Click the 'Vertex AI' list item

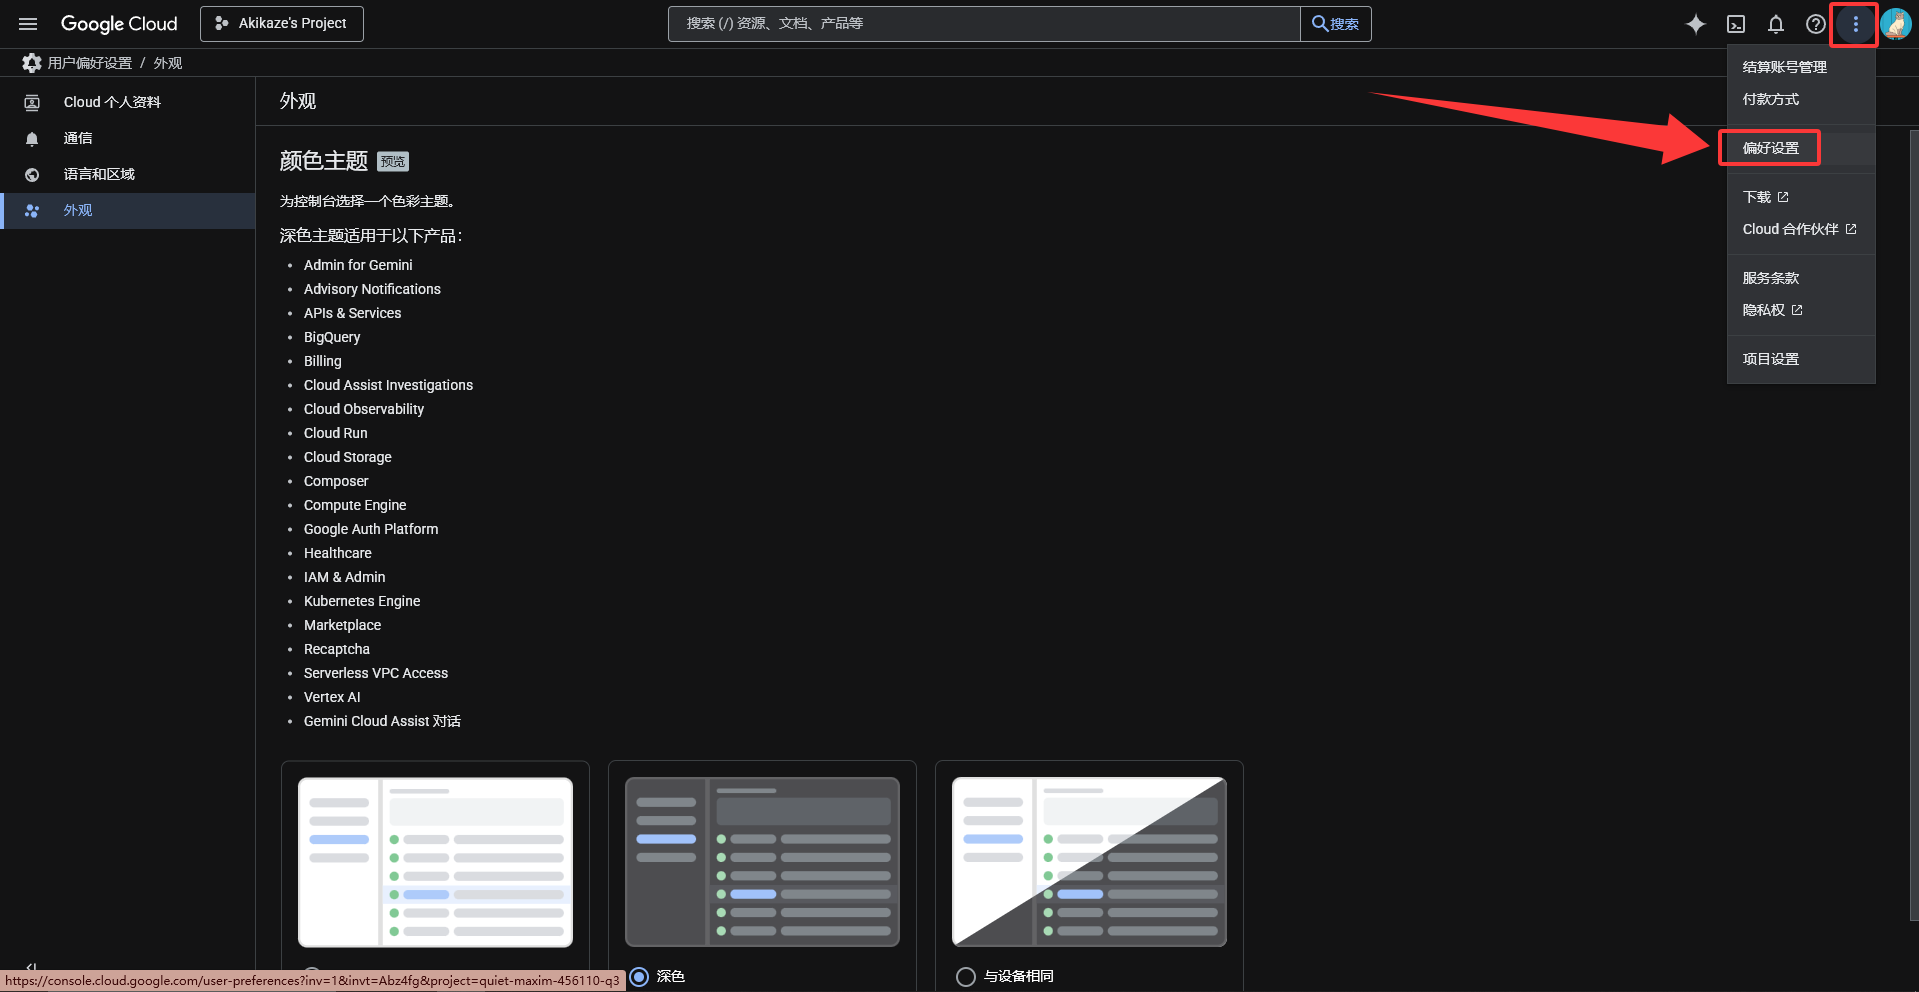[x=332, y=697]
